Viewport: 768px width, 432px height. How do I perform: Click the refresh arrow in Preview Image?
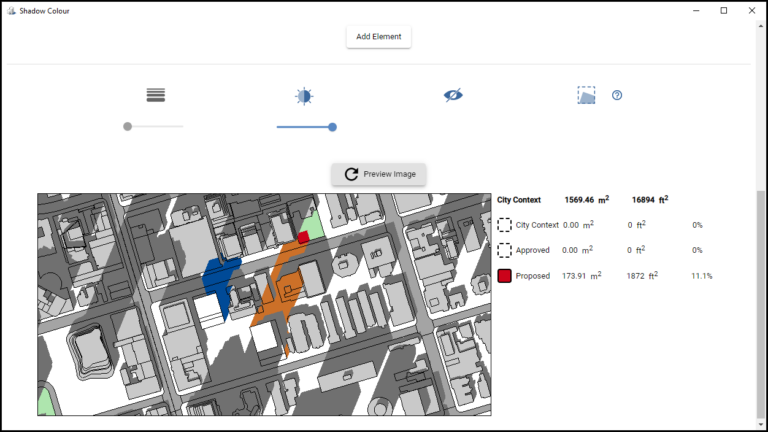[x=351, y=174]
